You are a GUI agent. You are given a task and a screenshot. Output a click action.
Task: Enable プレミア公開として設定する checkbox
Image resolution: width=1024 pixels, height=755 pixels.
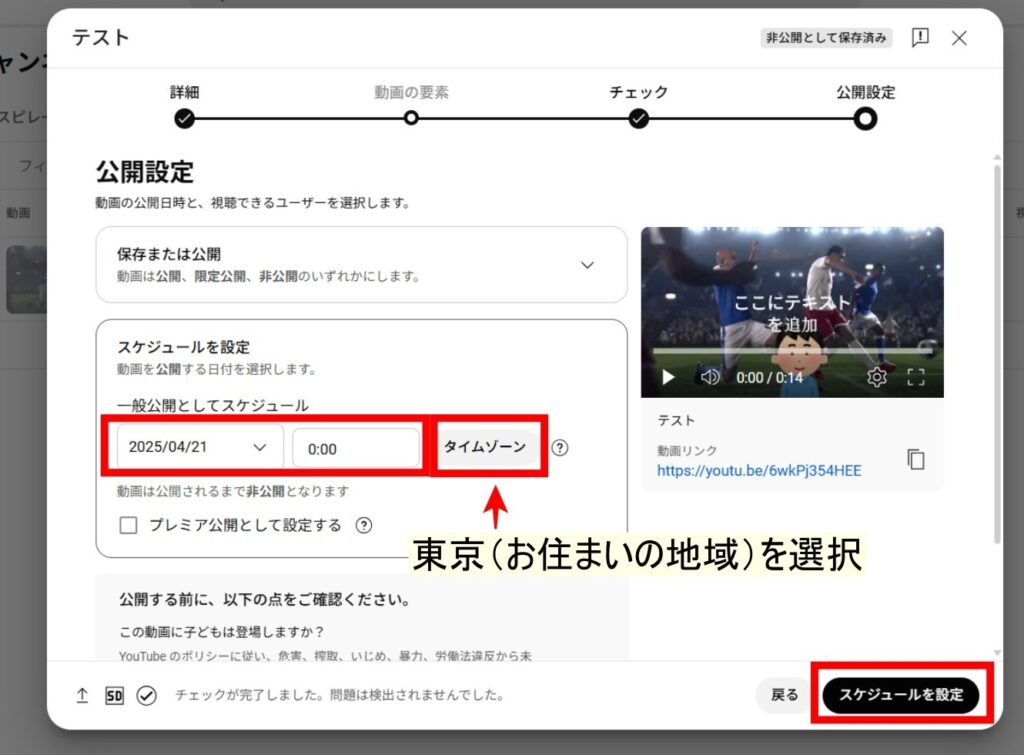tap(129, 525)
